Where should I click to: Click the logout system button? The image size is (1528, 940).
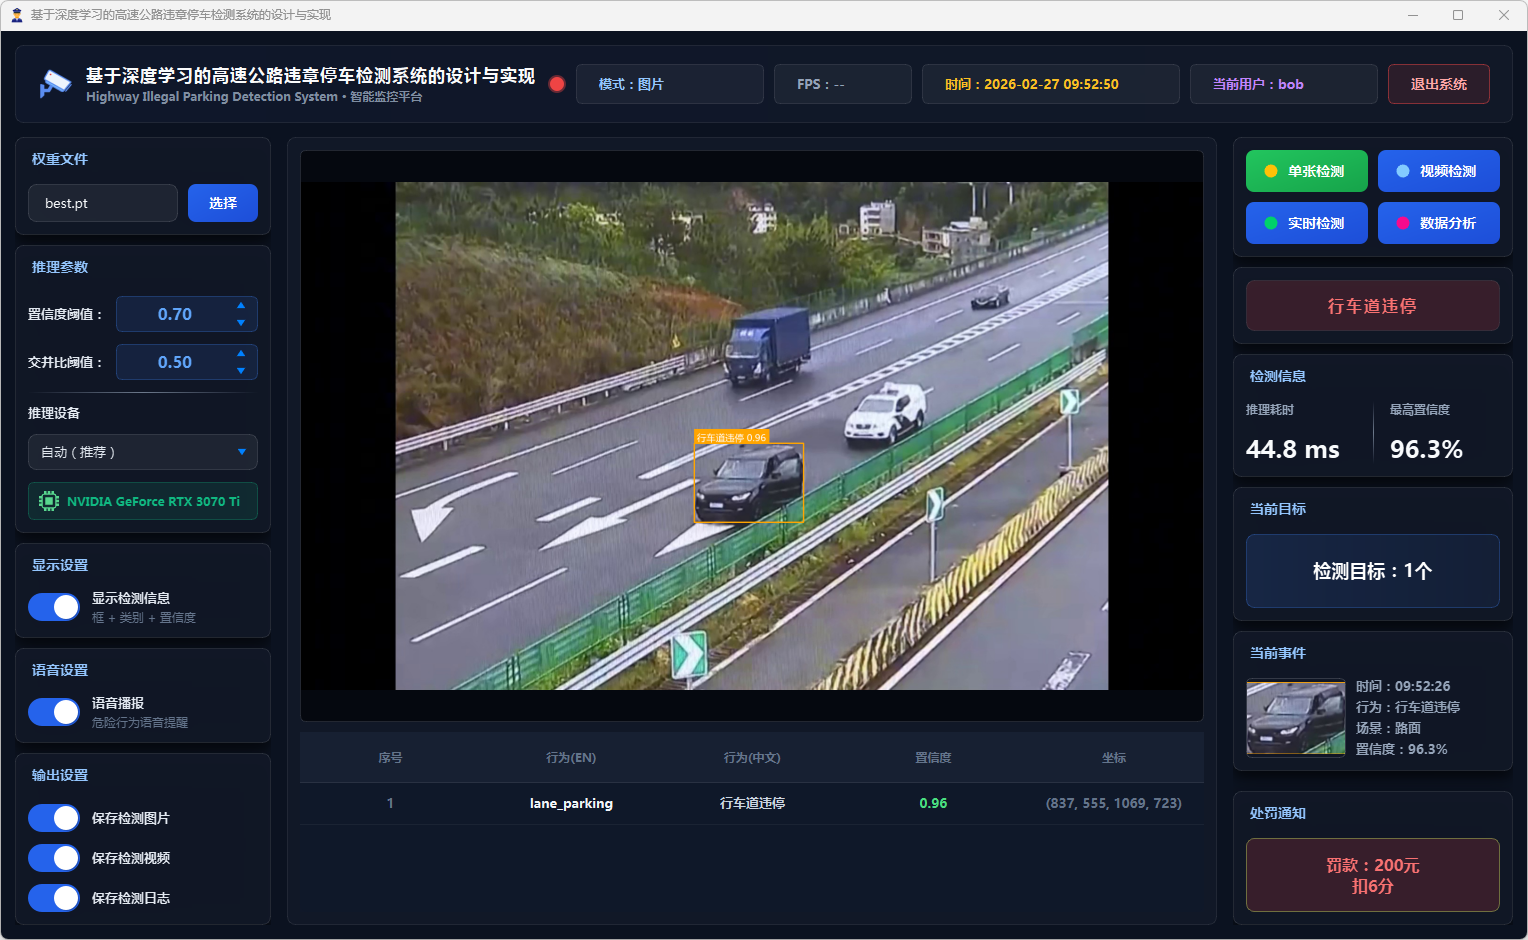click(1438, 84)
